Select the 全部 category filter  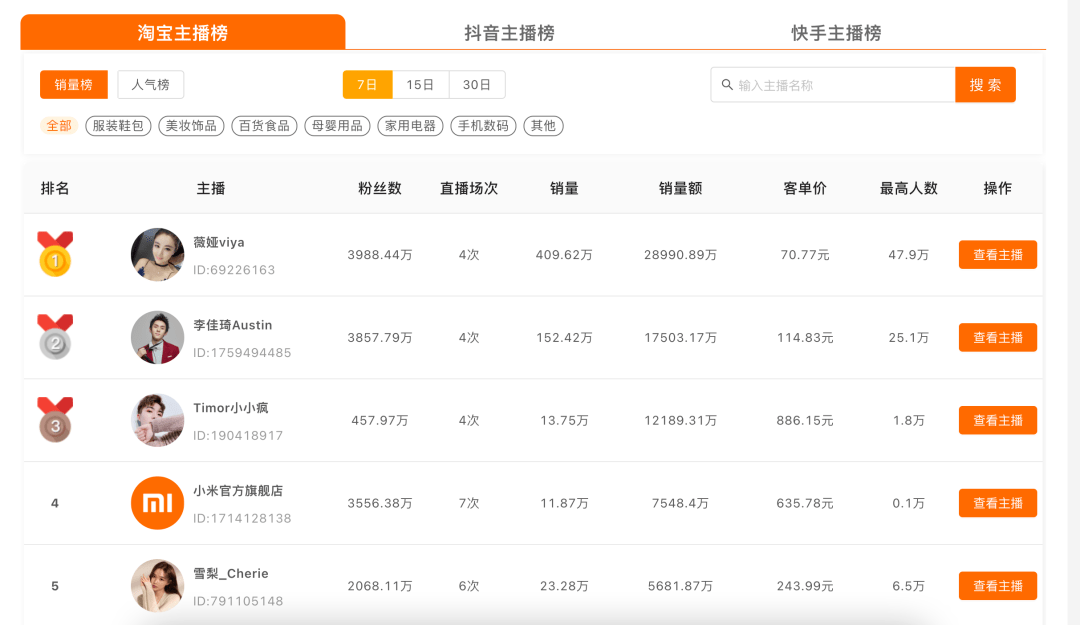coord(59,125)
